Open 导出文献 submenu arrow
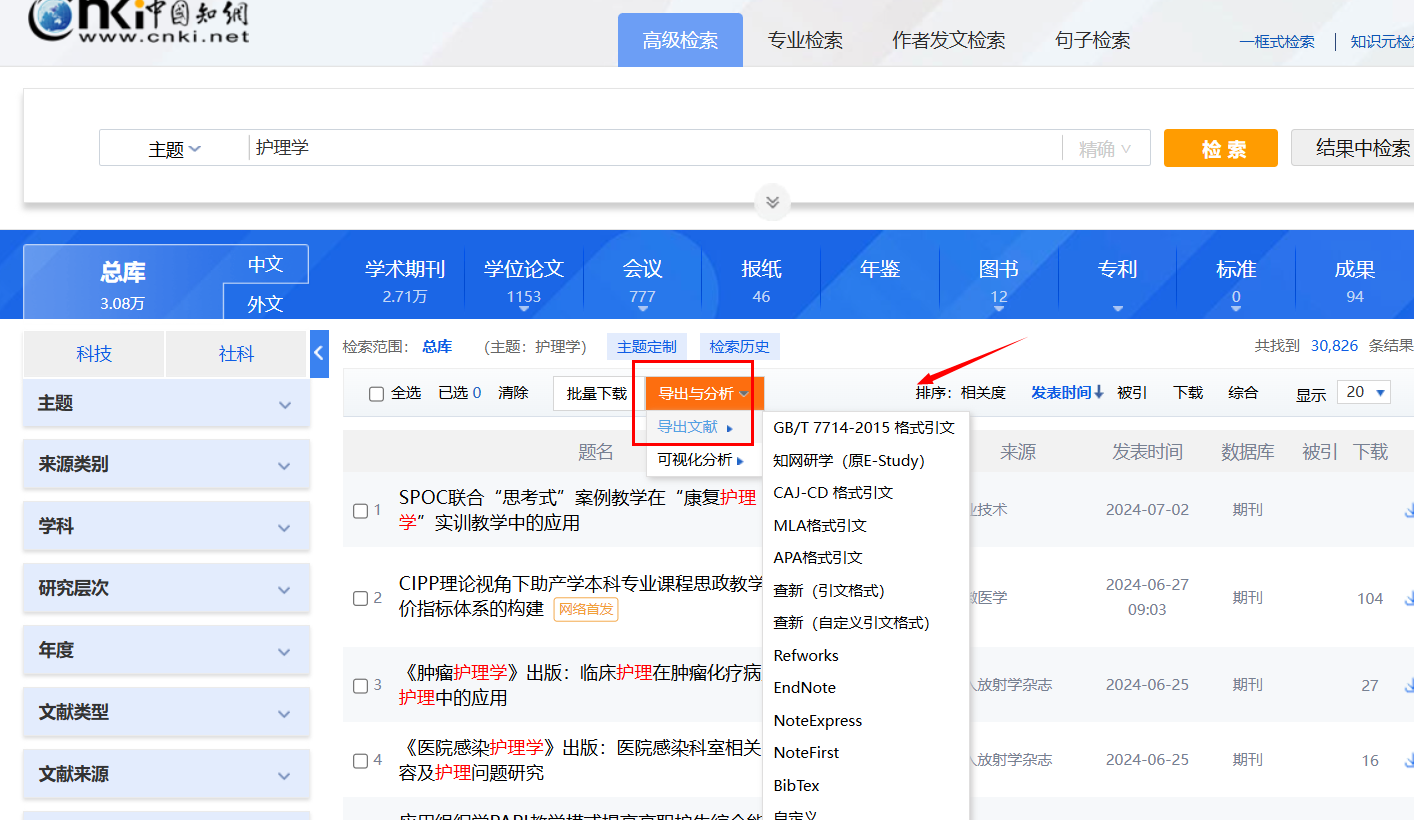 point(730,428)
